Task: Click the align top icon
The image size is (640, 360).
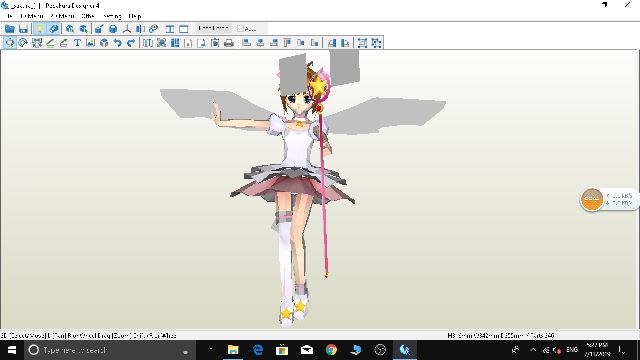Action: coord(287,42)
